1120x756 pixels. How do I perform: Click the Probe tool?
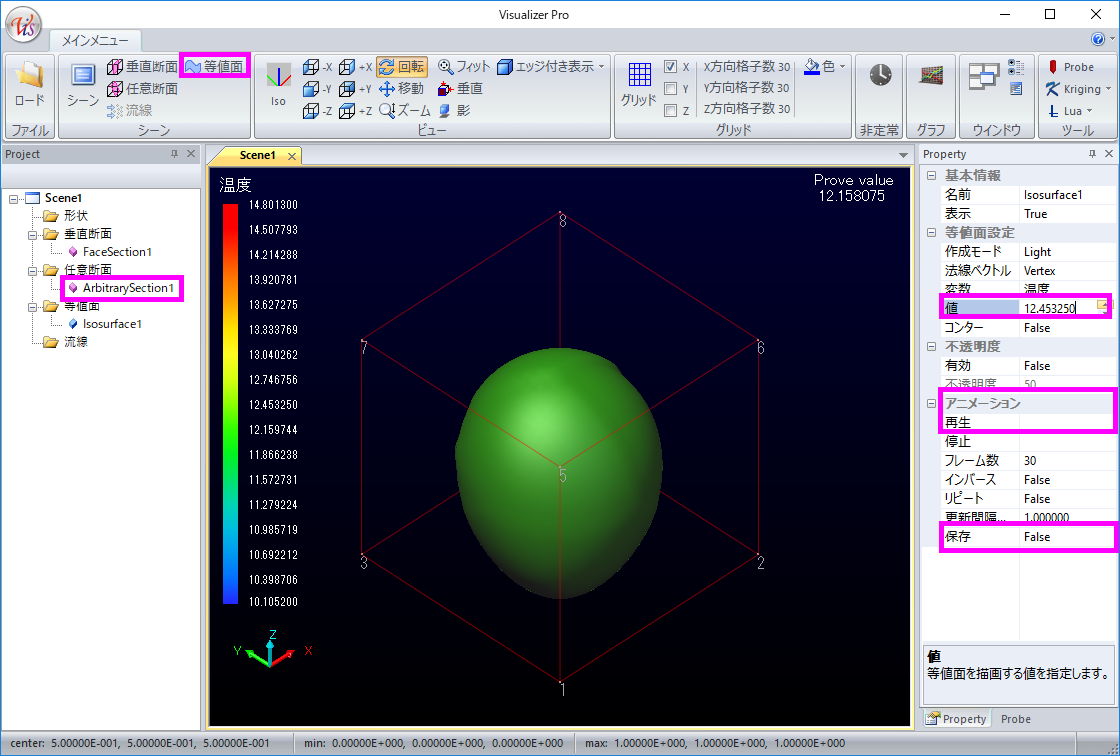click(x=1070, y=67)
